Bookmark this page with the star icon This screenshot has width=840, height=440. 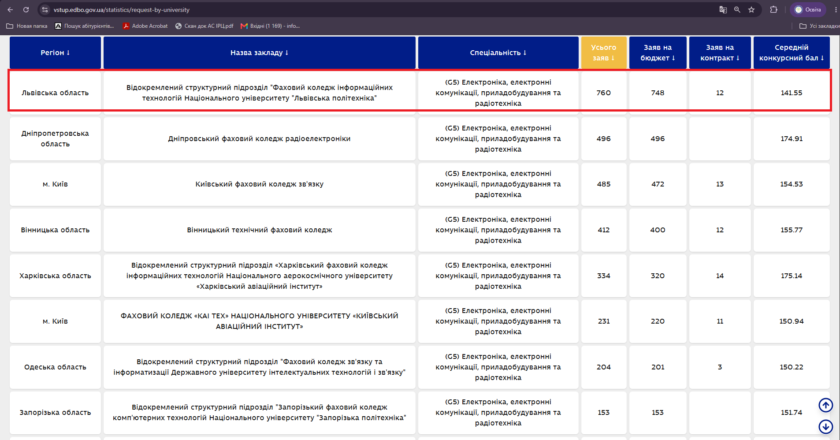(752, 10)
